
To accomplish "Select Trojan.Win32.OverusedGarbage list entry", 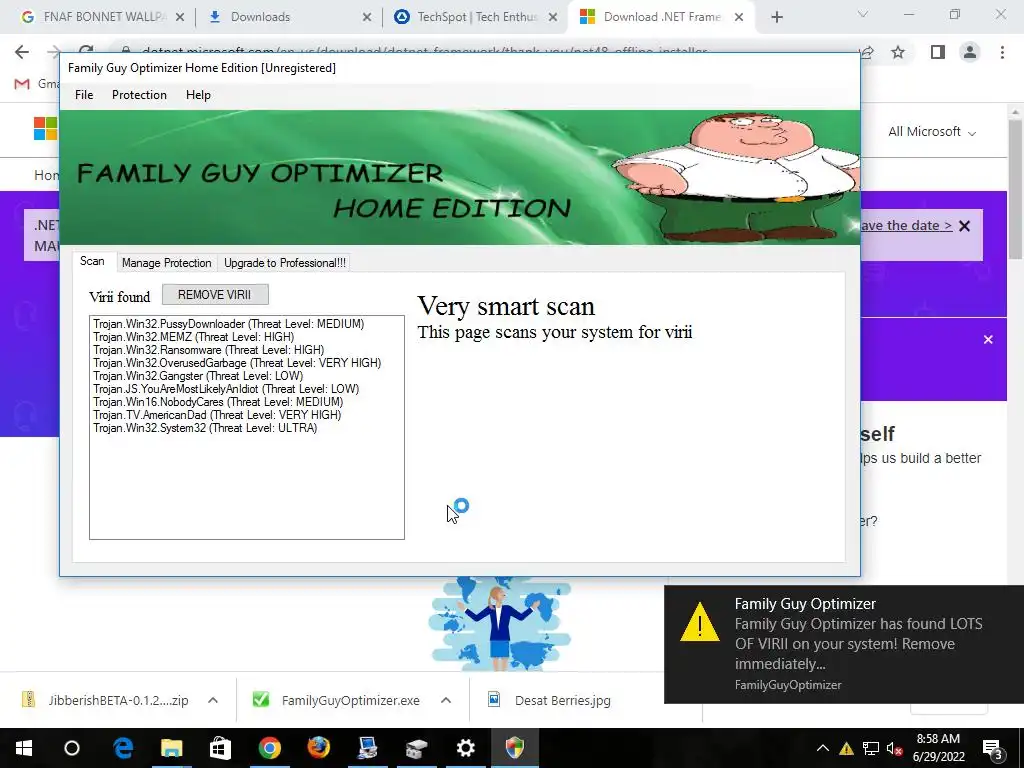I will pos(237,363).
